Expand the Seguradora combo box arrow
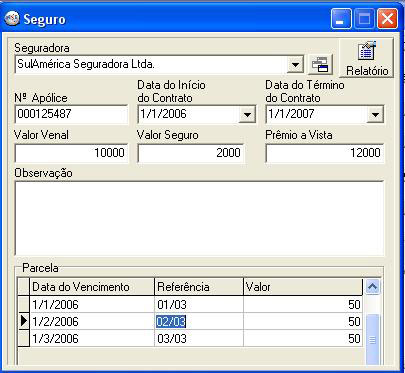 [295, 64]
